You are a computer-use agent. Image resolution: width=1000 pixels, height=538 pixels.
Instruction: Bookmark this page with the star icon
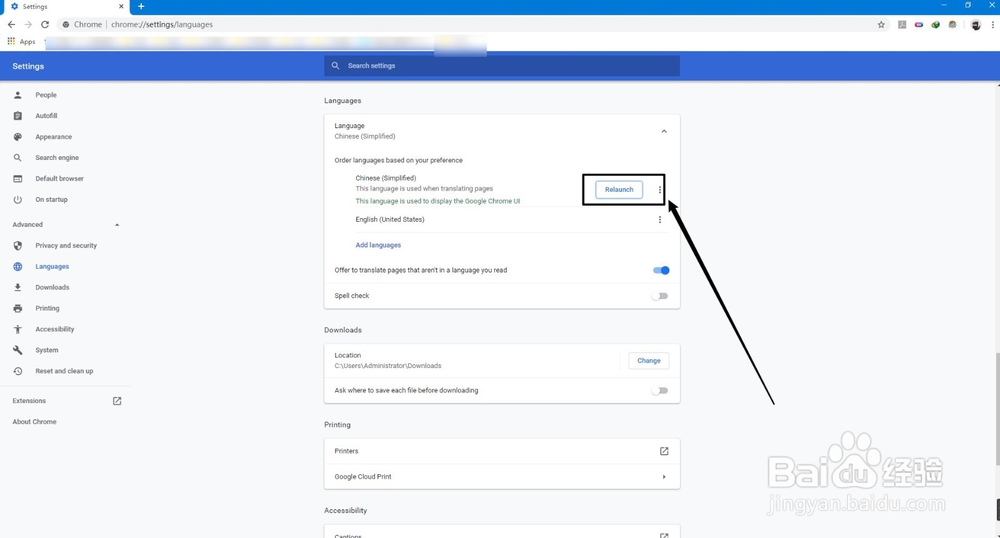click(881, 24)
